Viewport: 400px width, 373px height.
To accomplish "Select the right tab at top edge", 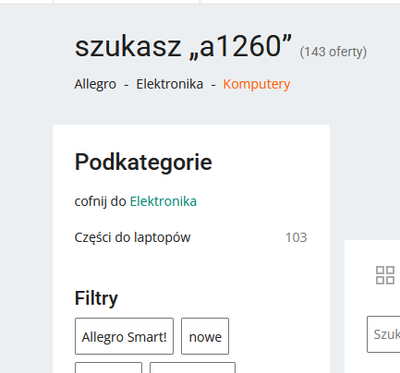I will click(x=300, y=2).
